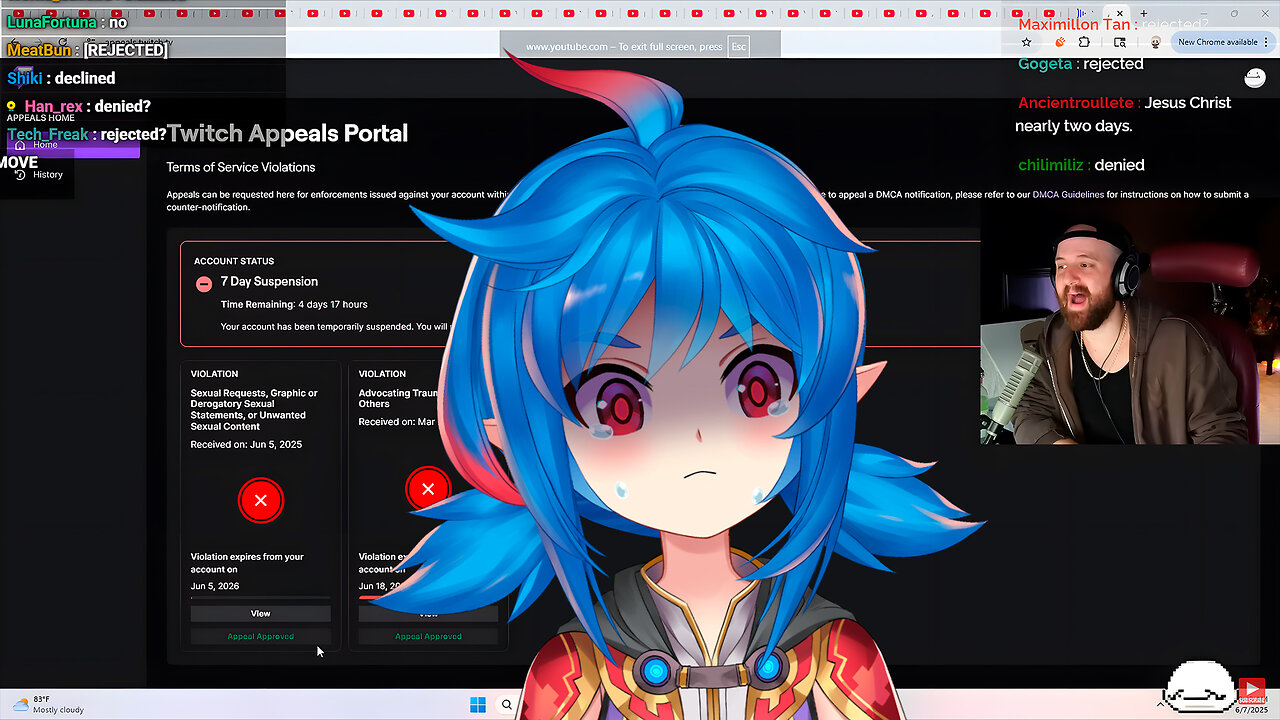1280x720 pixels.
Task: Click the New Chrome available button
Action: tap(1217, 42)
